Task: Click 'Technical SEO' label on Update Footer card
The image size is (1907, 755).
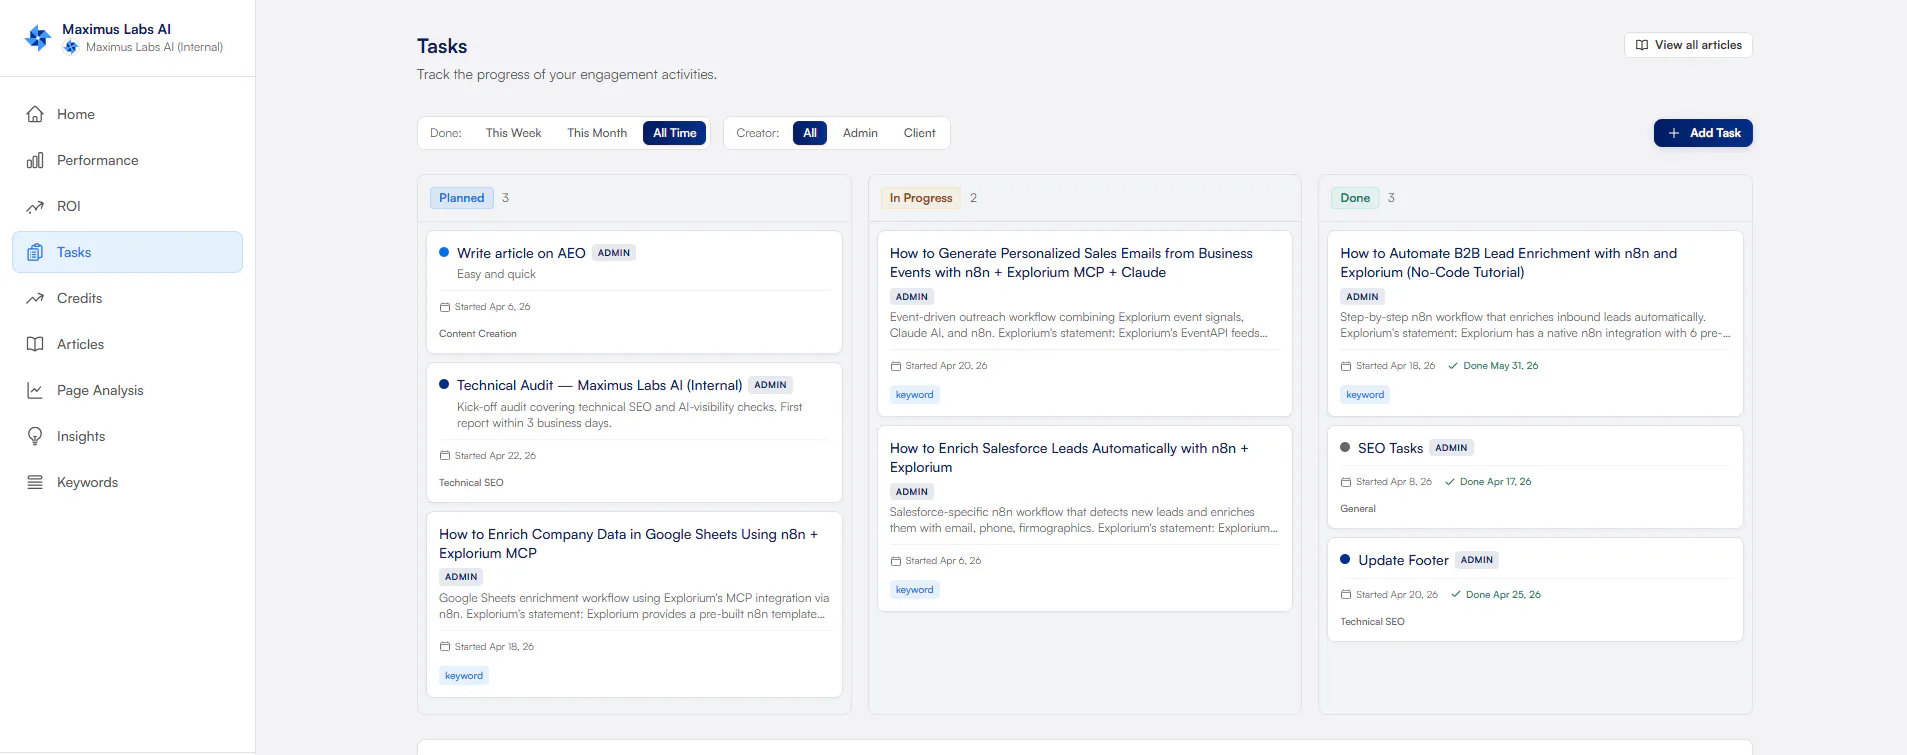Action: click(x=1372, y=622)
